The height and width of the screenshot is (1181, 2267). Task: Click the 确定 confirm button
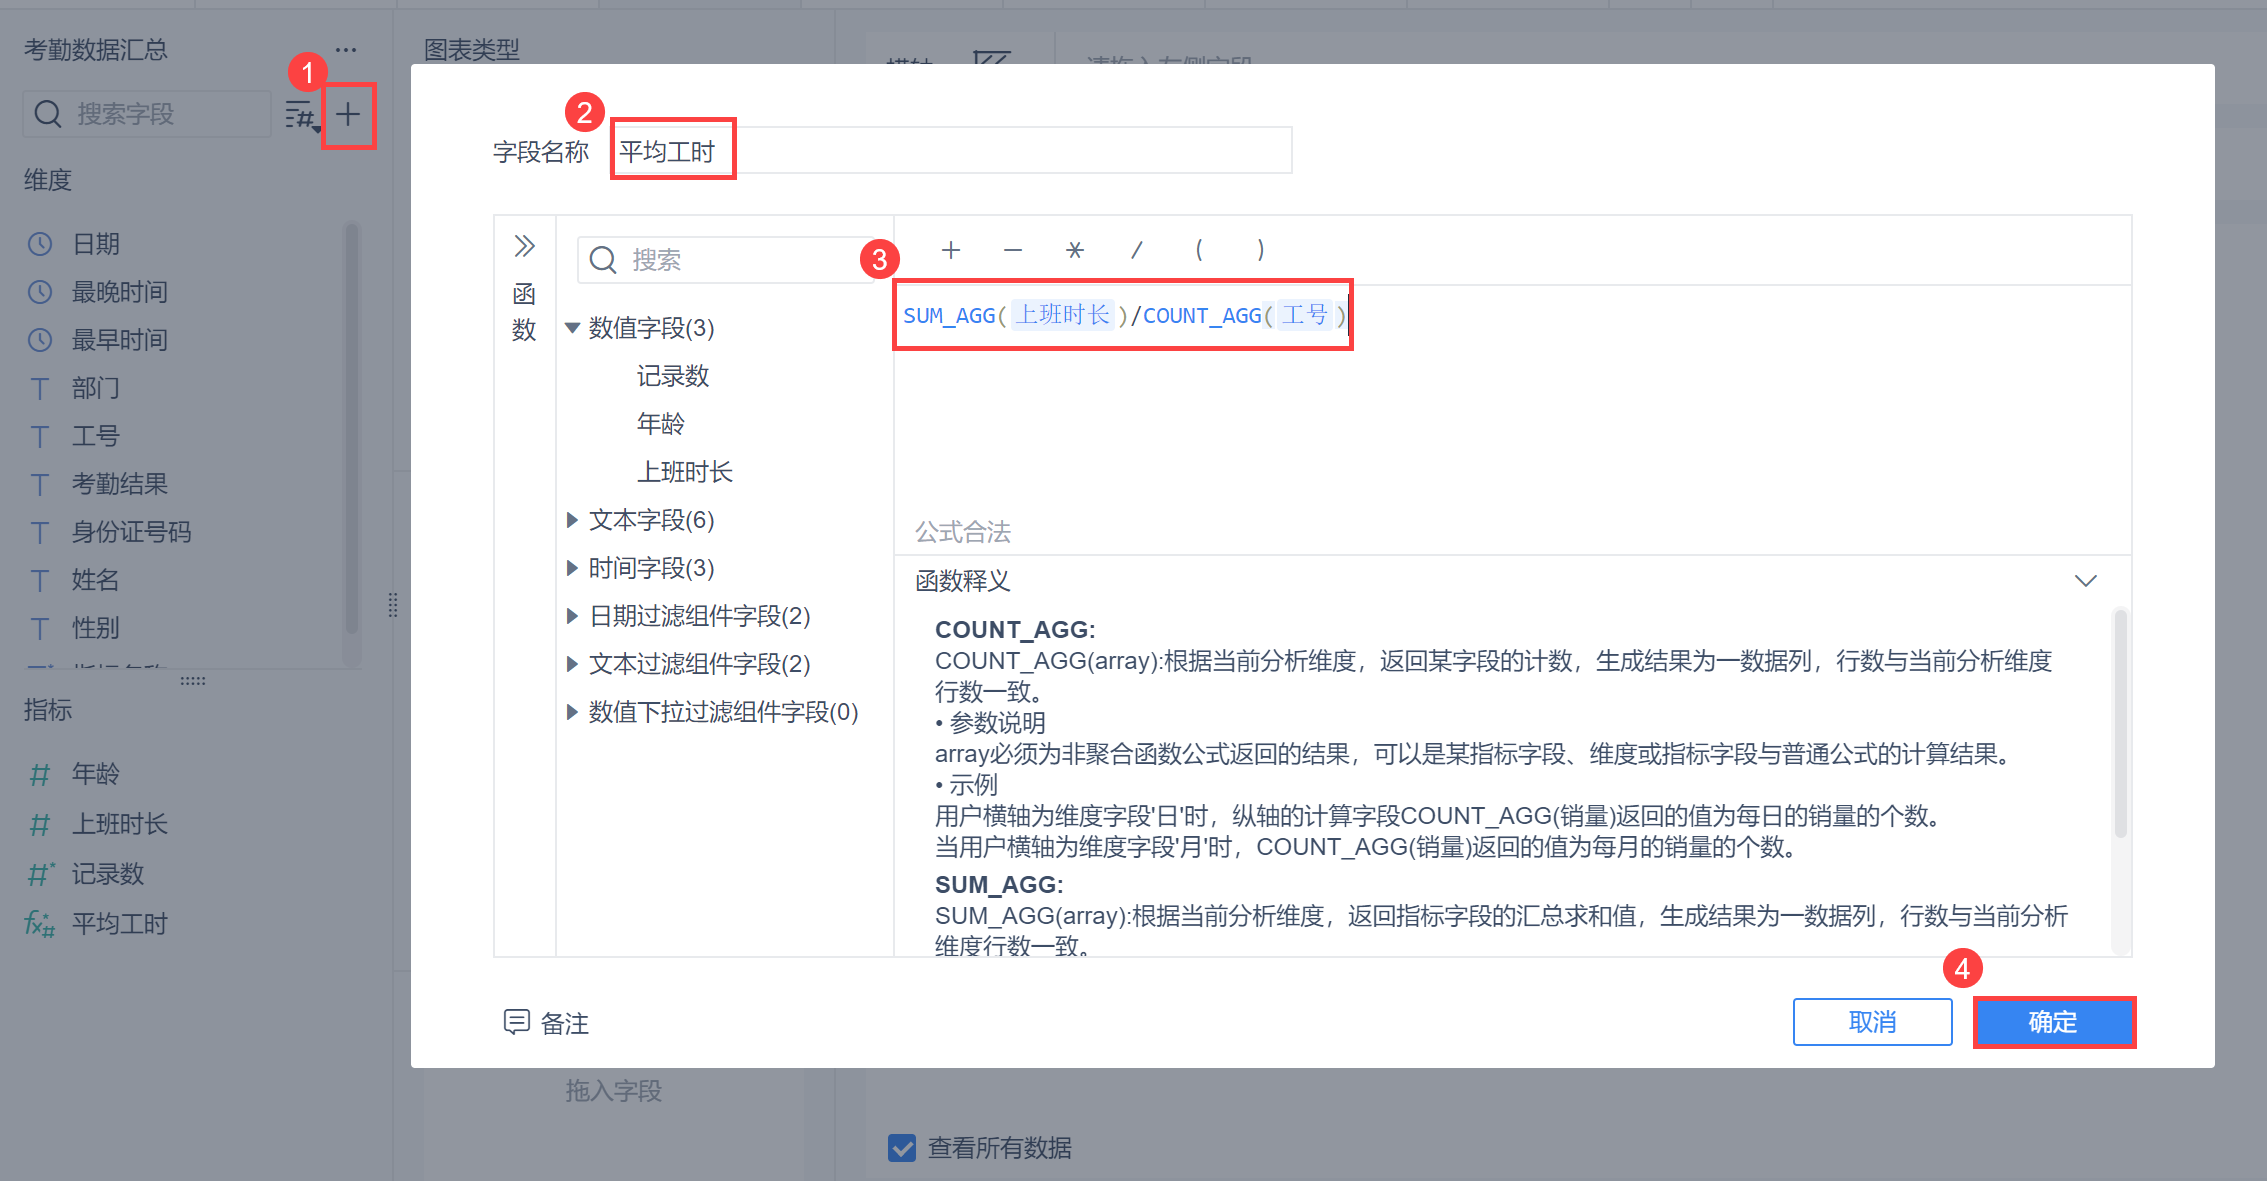[2053, 1022]
